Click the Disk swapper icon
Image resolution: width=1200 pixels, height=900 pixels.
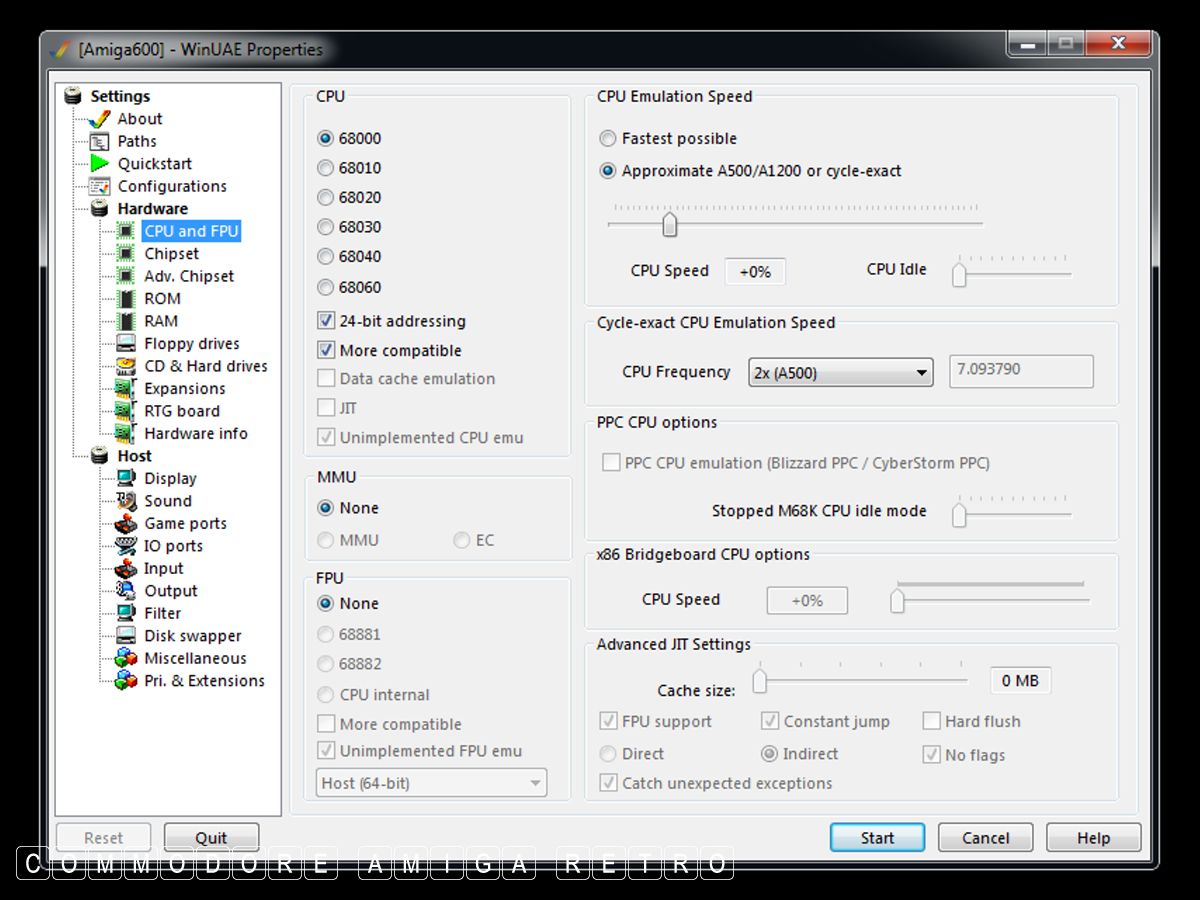126,636
